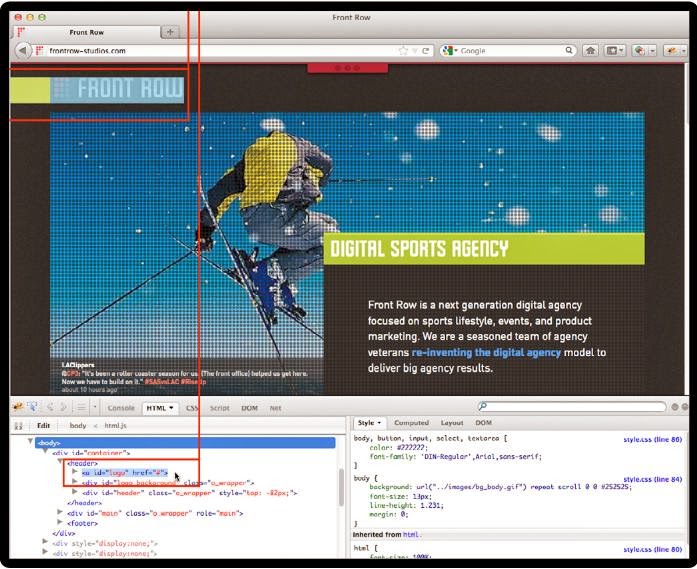Open style.css line 86 source link
The width and height of the screenshot is (697, 569).
click(x=652, y=440)
